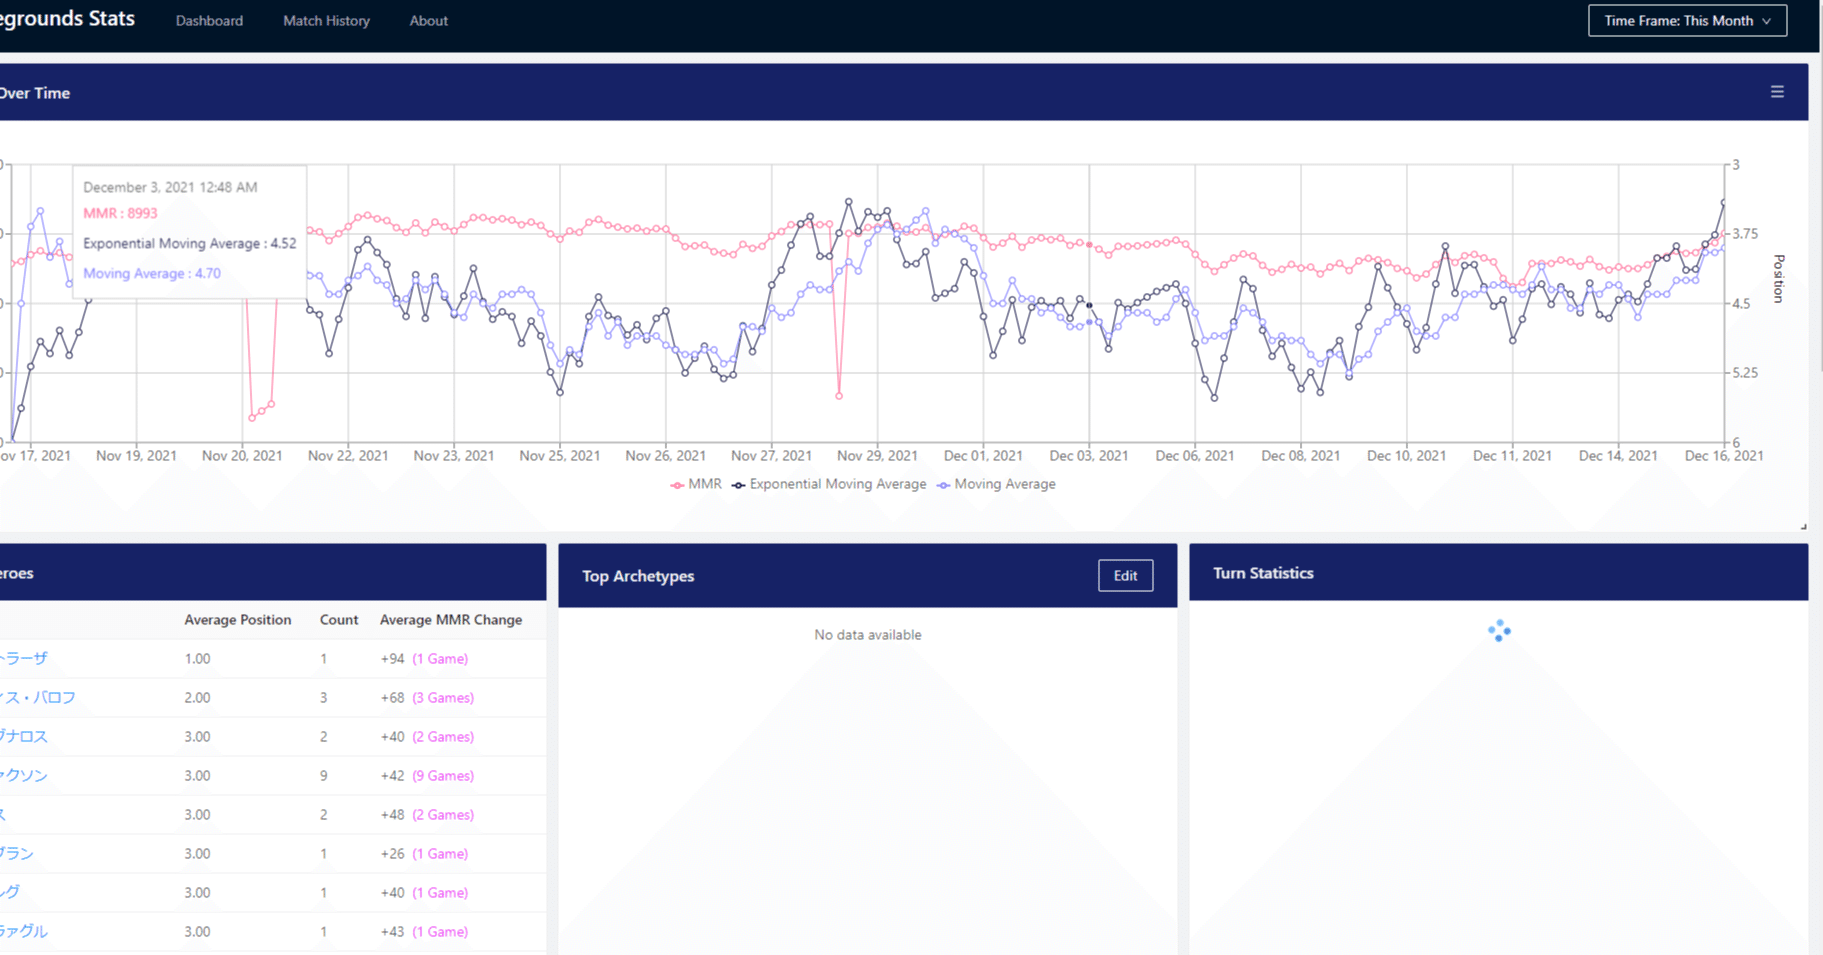Open the hero link ending in ス・バロフ
Image resolution: width=1823 pixels, height=955 pixels.
(x=38, y=698)
